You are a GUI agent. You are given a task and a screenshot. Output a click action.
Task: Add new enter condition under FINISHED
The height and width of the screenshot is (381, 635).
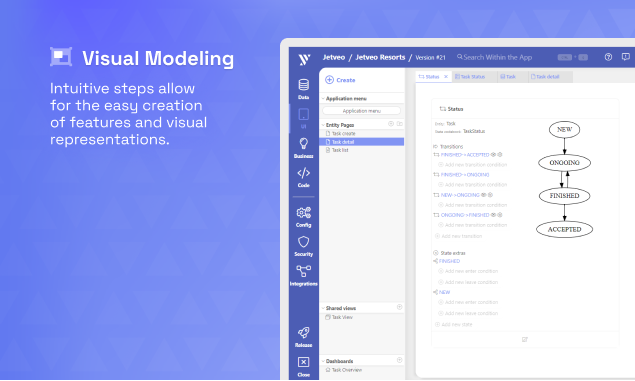[468, 271]
